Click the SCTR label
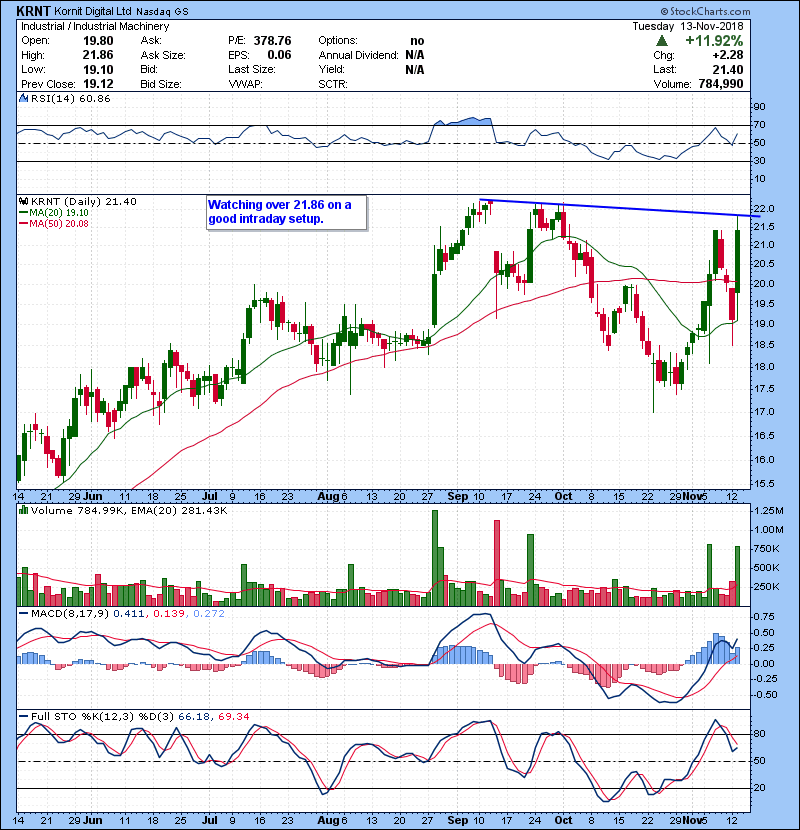The image size is (800, 830). tap(333, 84)
